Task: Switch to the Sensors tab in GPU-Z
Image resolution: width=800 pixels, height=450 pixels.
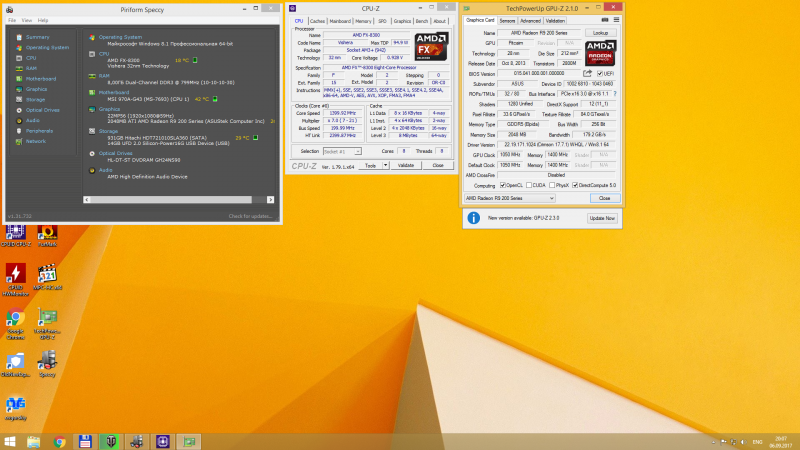Action: point(507,21)
